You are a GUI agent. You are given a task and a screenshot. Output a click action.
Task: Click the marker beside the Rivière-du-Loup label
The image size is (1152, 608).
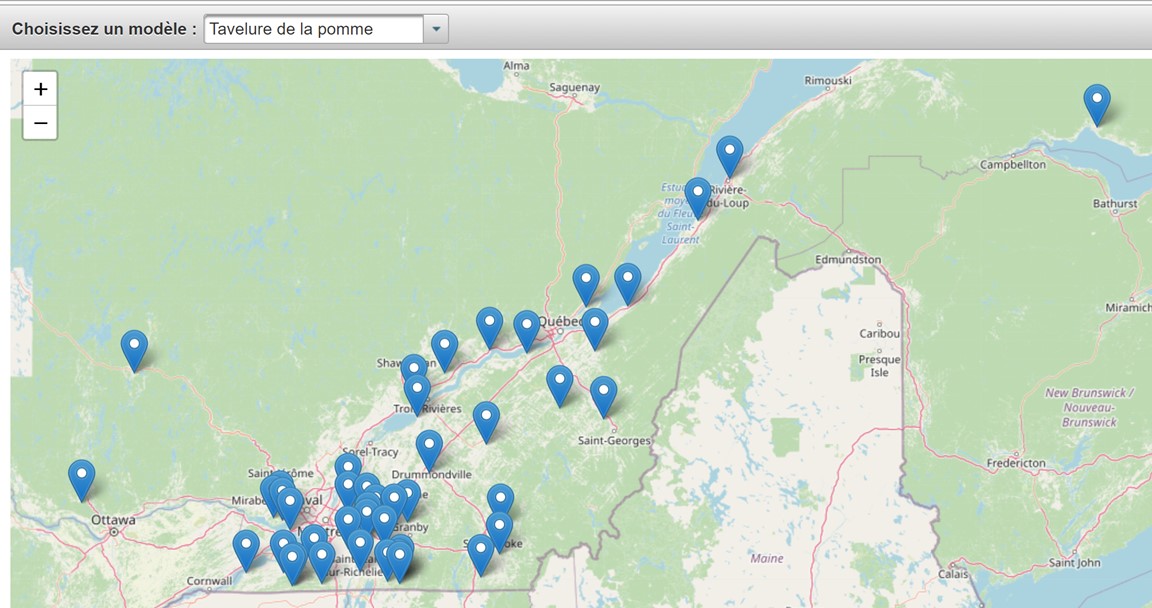[698, 194]
